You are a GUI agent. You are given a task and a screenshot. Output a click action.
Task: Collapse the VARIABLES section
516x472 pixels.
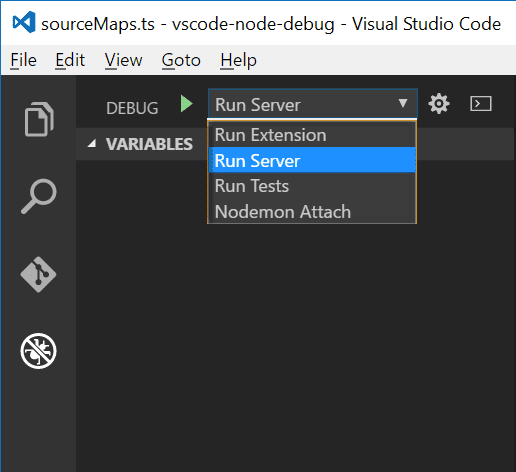point(92,144)
